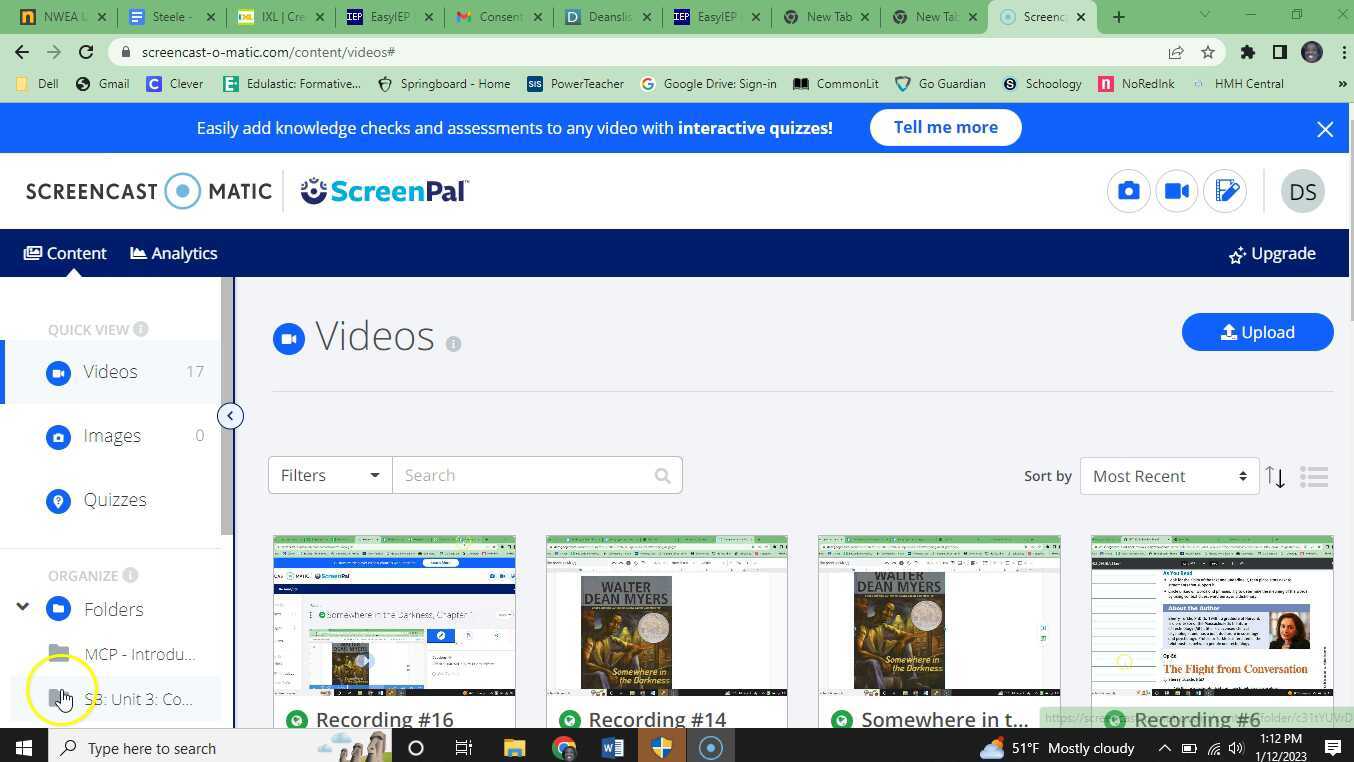Click the info icon beside Quick View

141,329
